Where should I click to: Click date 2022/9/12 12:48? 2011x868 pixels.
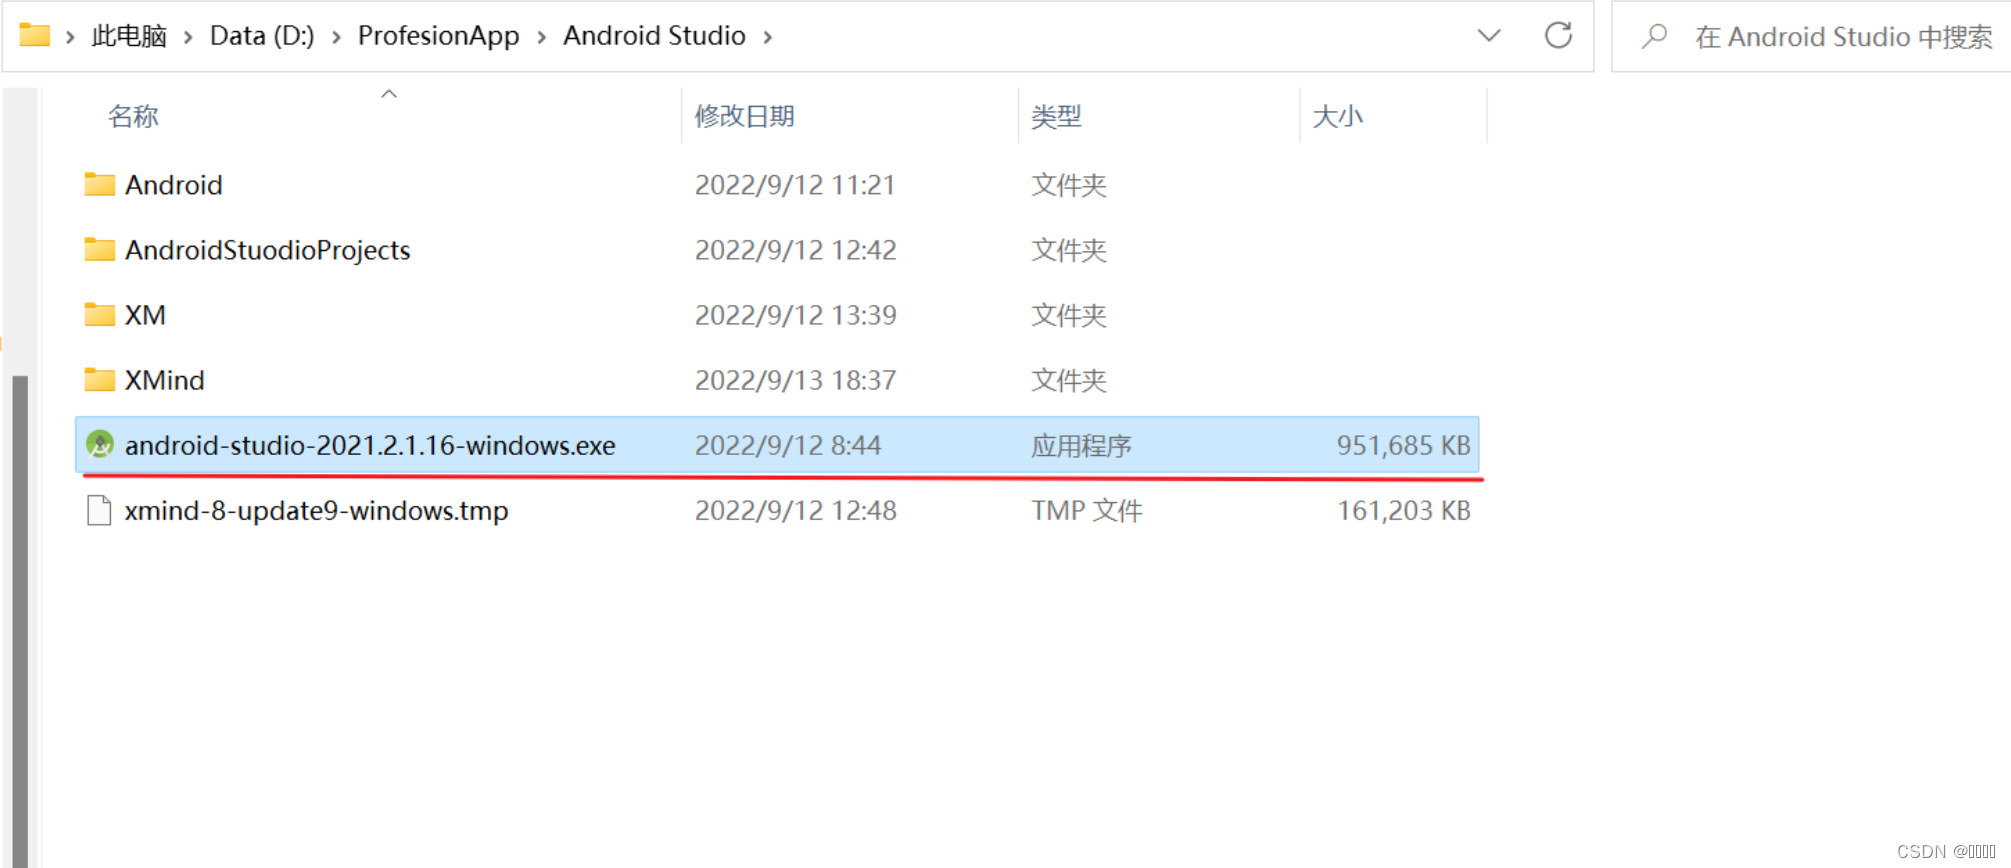pyautogui.click(x=796, y=511)
